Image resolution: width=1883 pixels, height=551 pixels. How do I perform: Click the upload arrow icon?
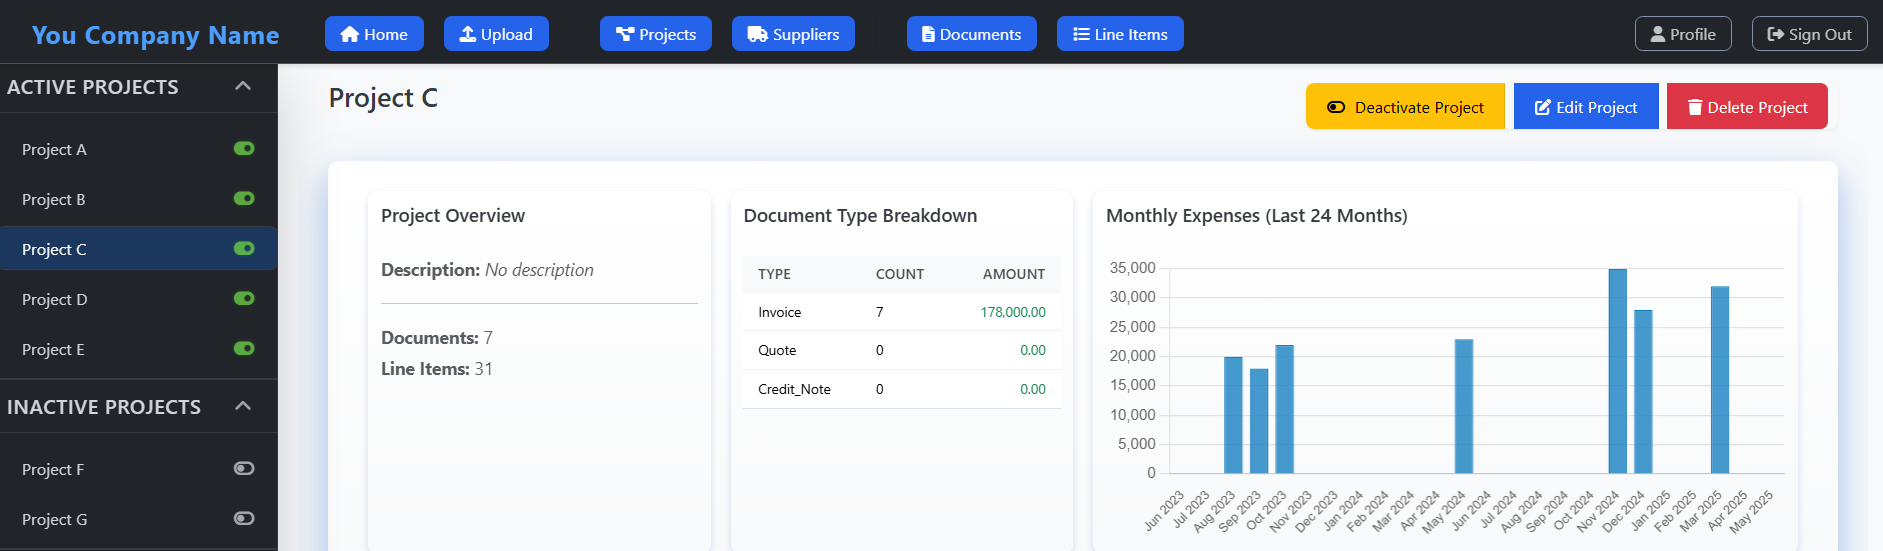pyautogui.click(x=467, y=34)
